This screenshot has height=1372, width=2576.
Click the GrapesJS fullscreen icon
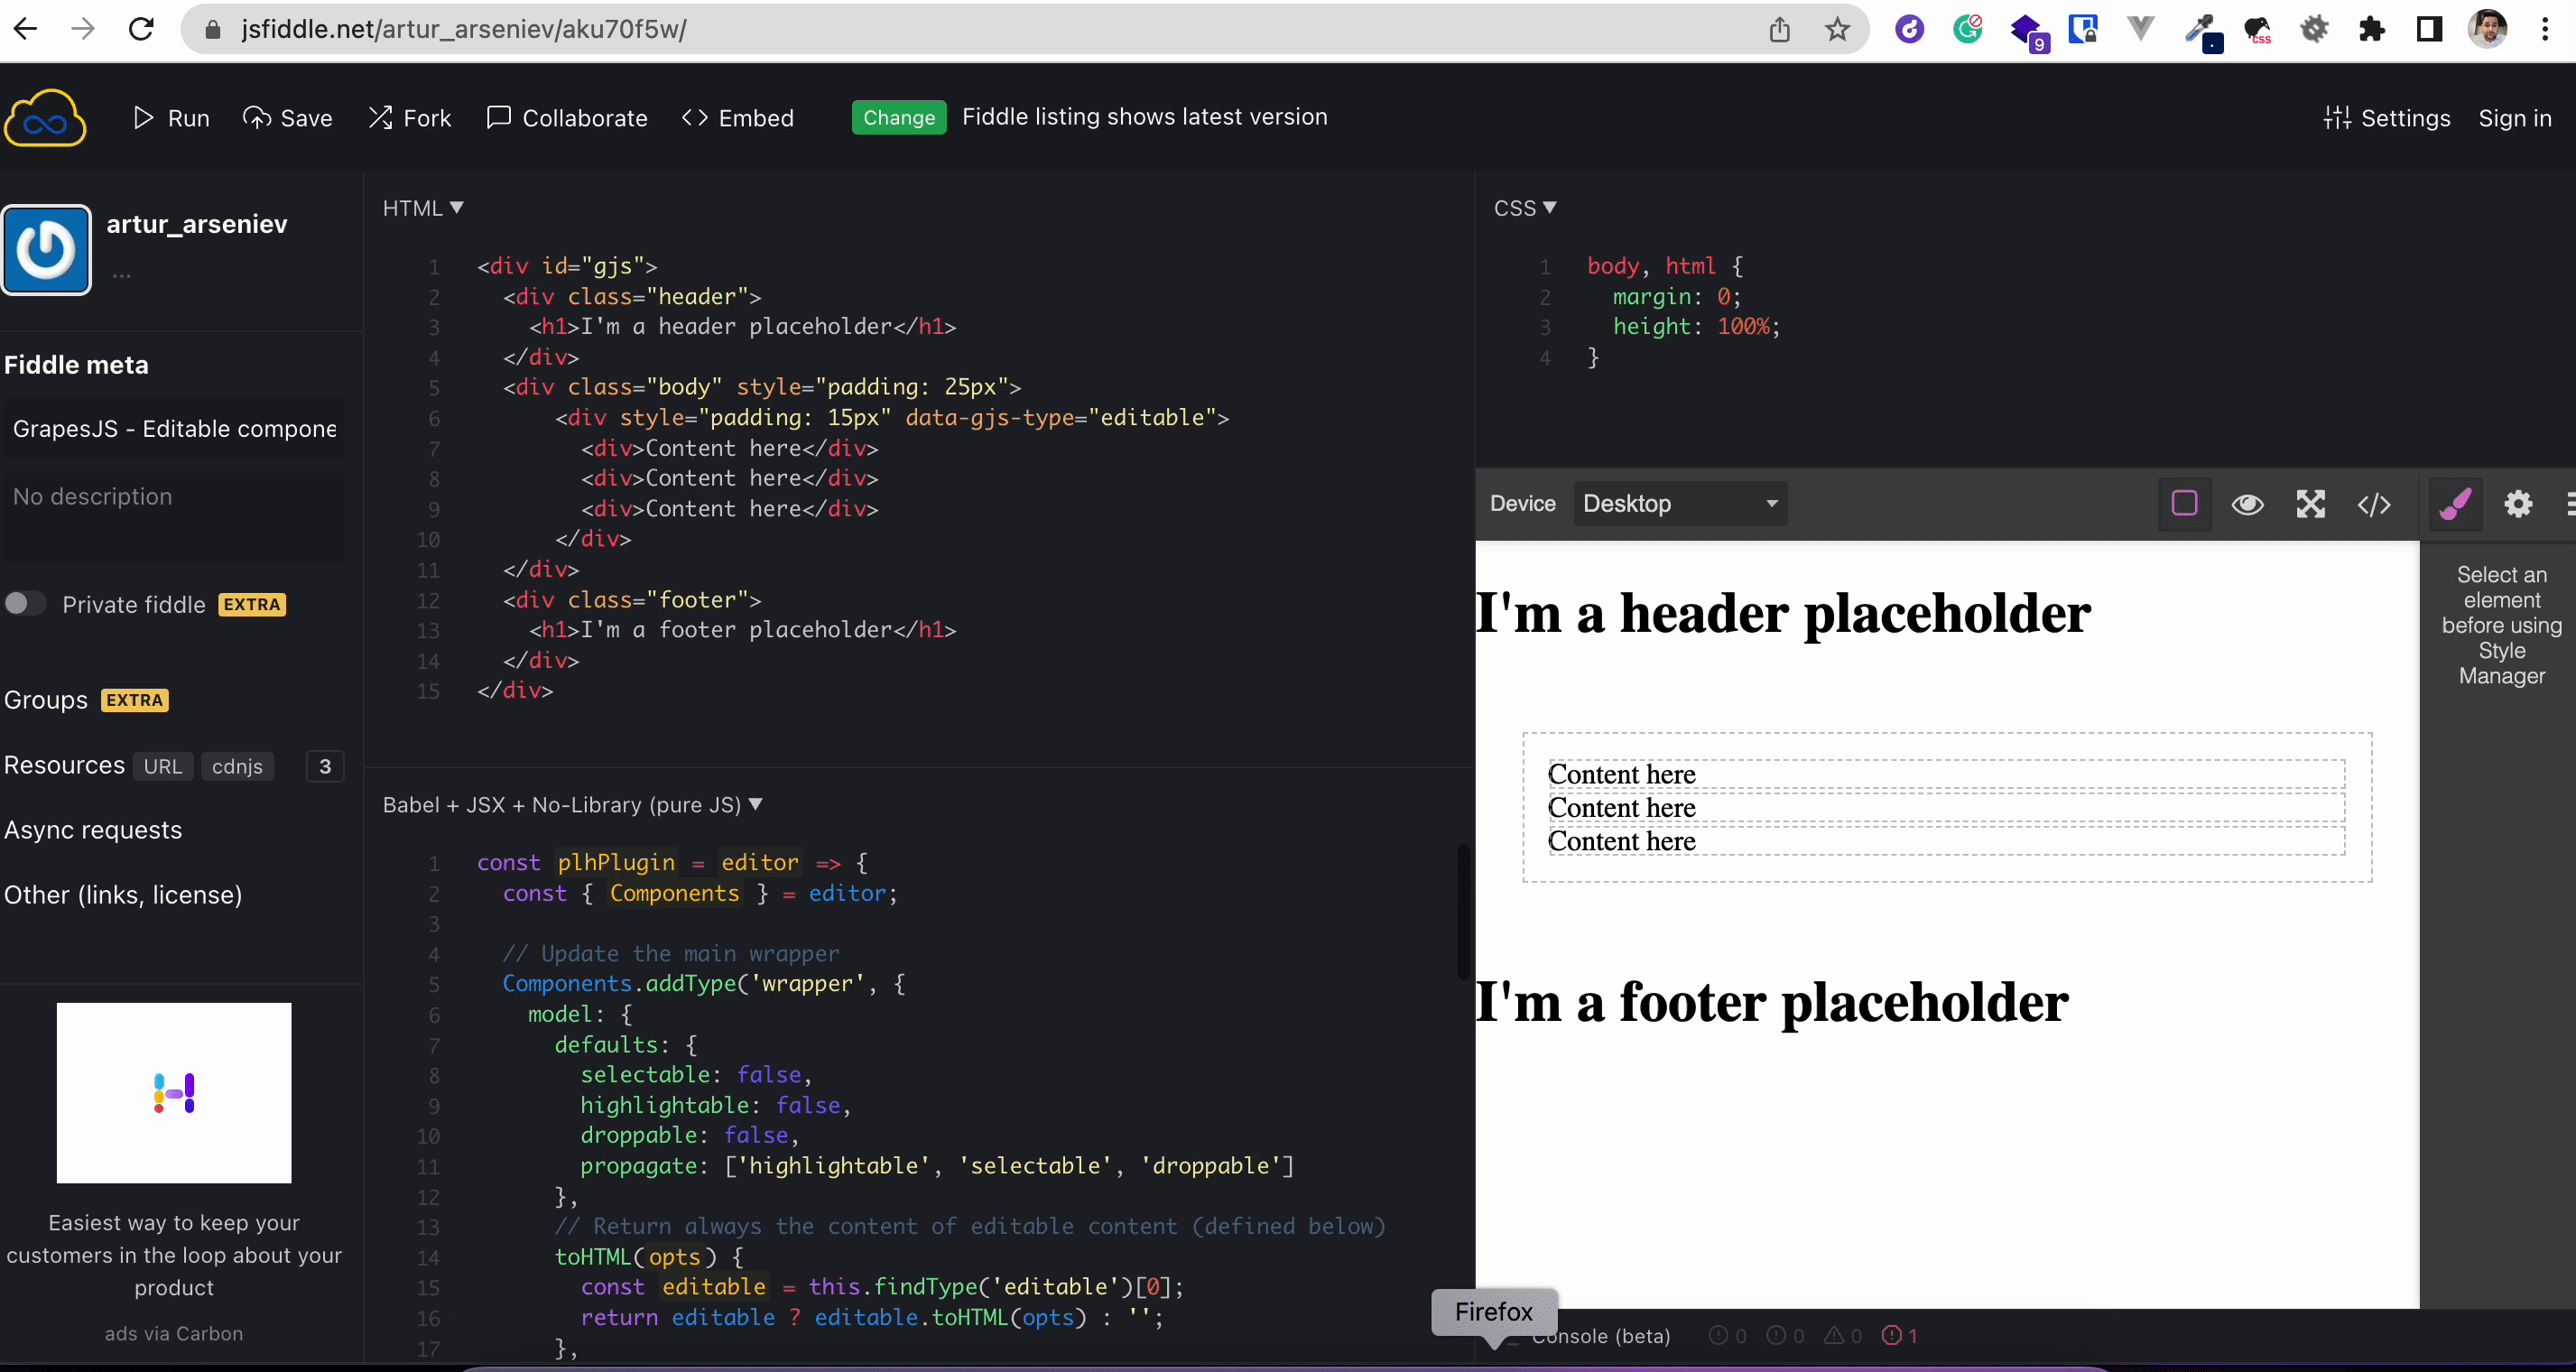pyautogui.click(x=2310, y=504)
